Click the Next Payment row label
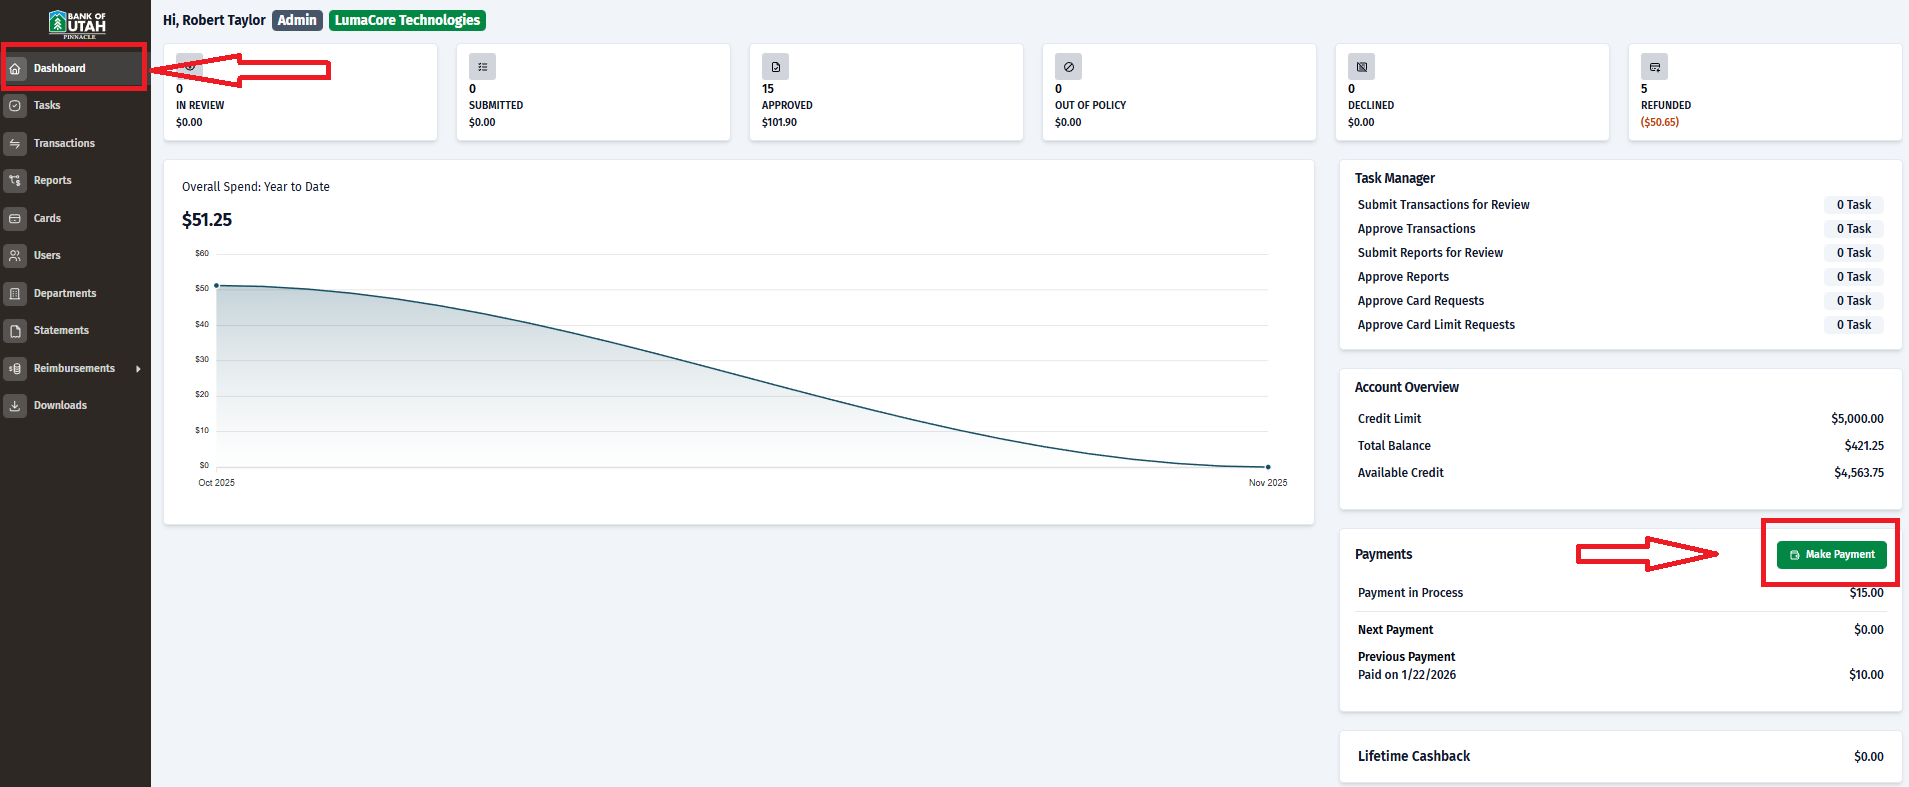Viewport: 1909px width, 787px height. click(x=1395, y=630)
